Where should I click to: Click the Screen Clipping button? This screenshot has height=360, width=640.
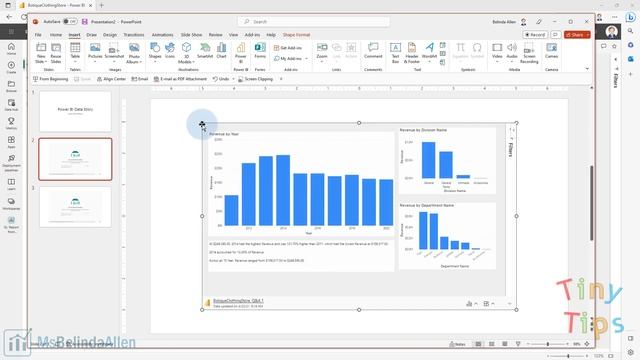[x=256, y=79]
